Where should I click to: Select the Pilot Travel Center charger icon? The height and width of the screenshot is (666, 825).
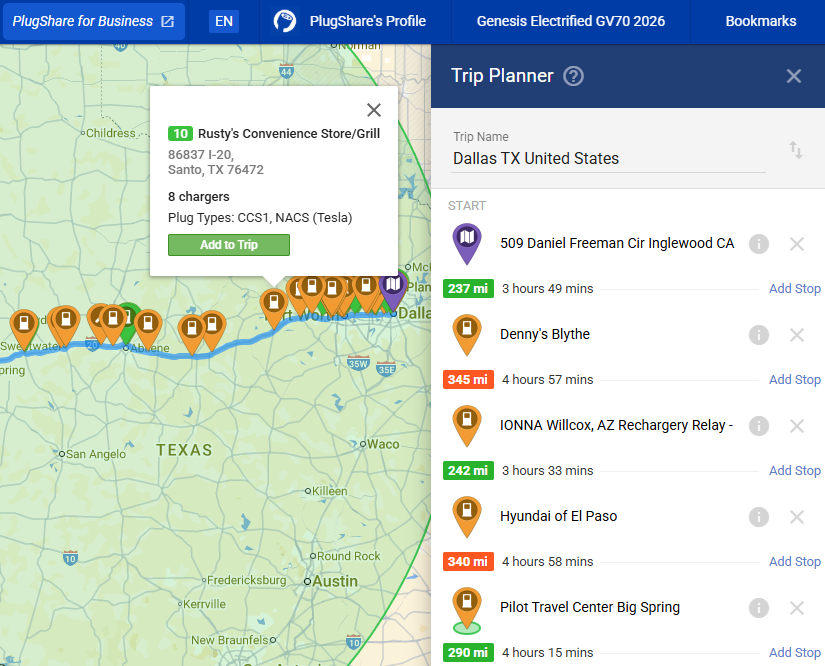[x=466, y=606]
